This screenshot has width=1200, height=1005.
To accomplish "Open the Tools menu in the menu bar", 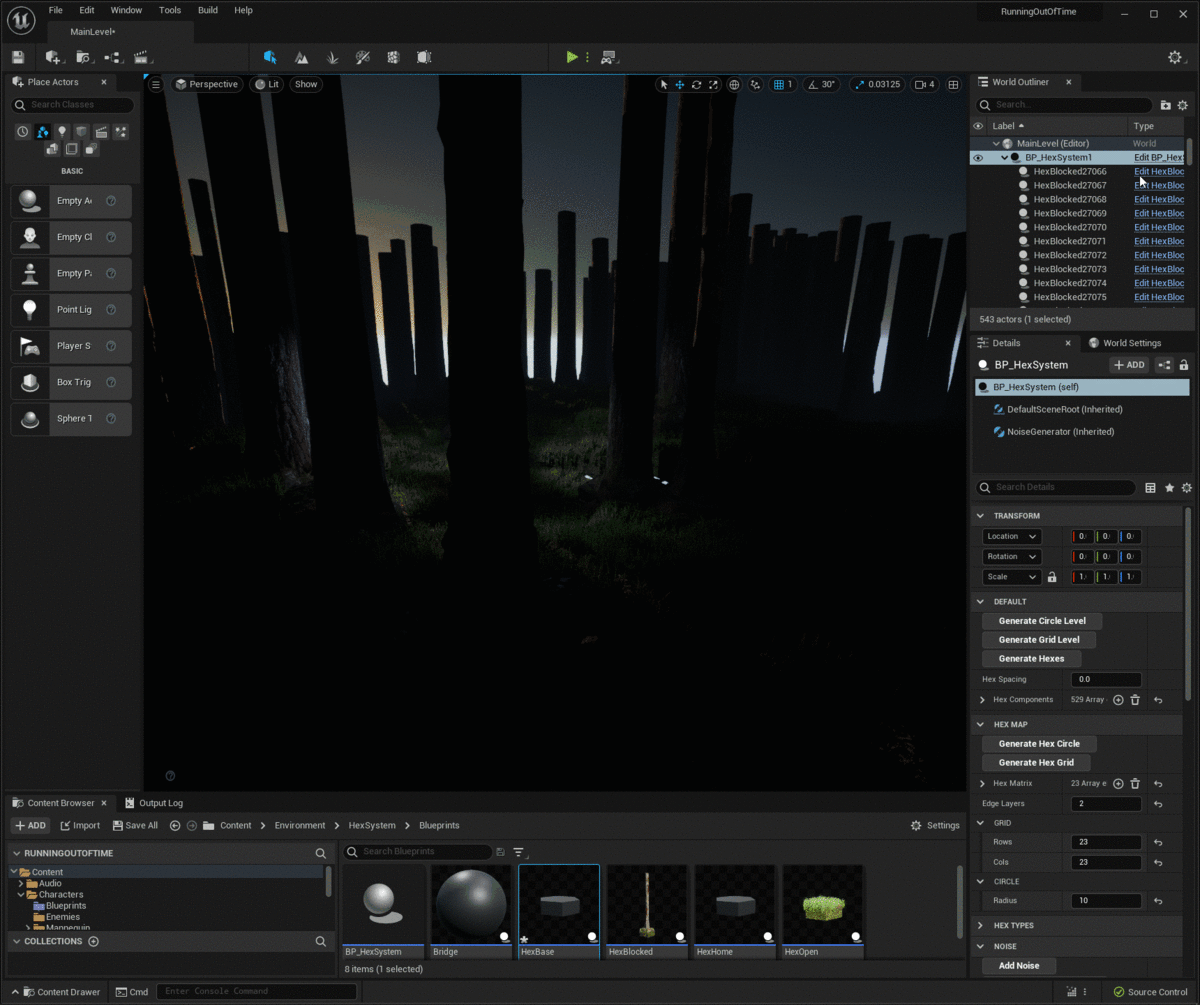I will (168, 10).
